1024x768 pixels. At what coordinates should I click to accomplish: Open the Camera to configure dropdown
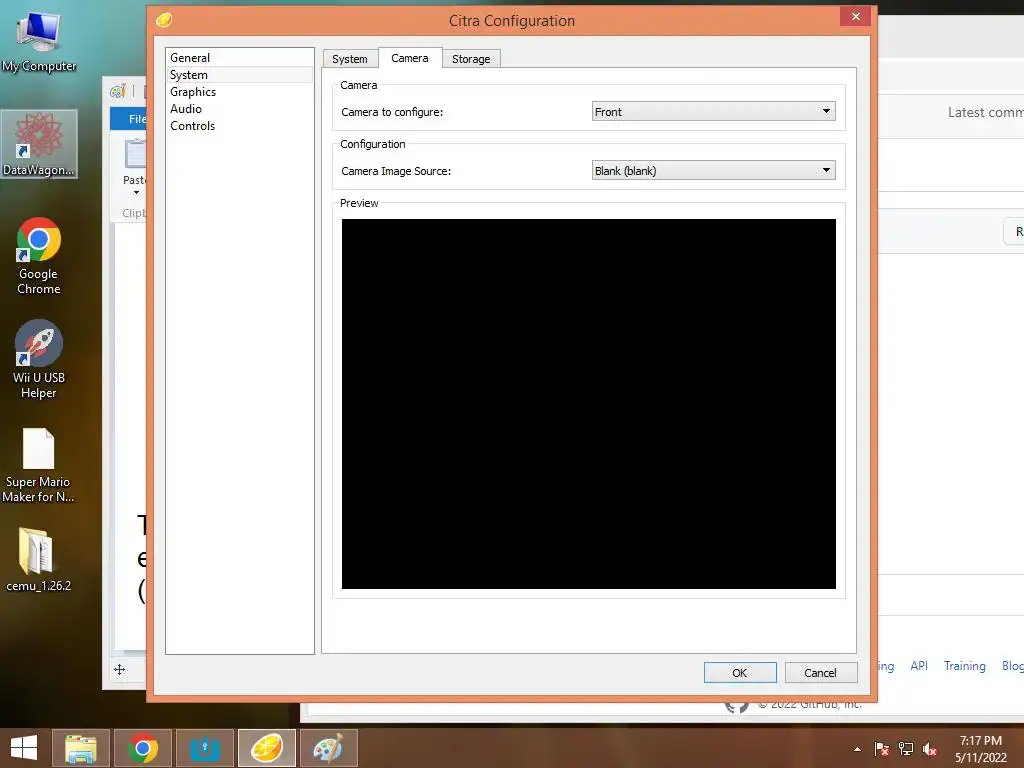[x=713, y=112]
